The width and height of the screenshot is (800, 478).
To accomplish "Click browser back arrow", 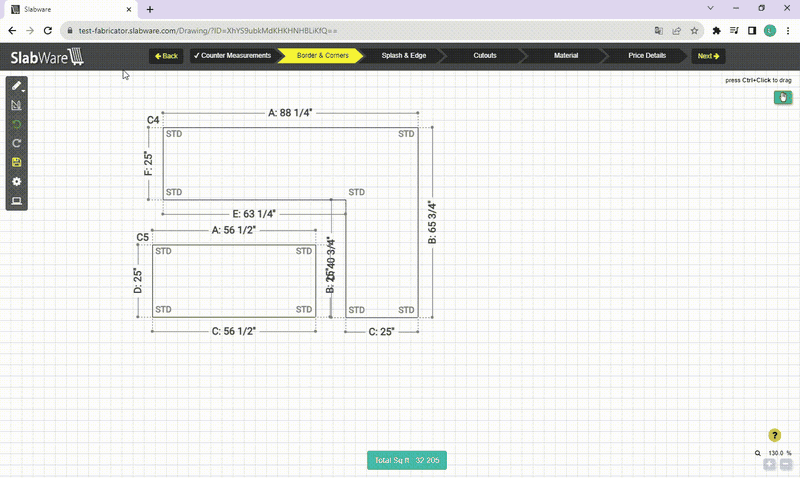I will click(12, 31).
